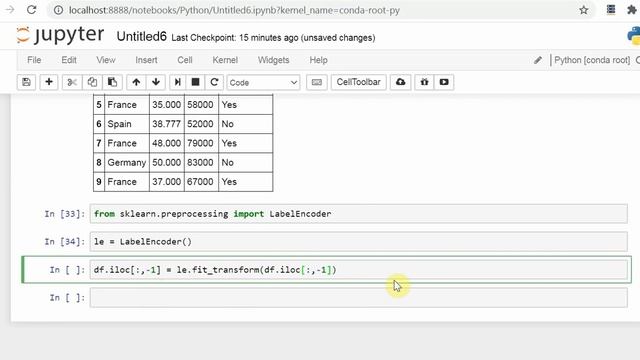The image size is (640, 360).
Task: Open the cell type Code dropdown
Action: [x=263, y=82]
